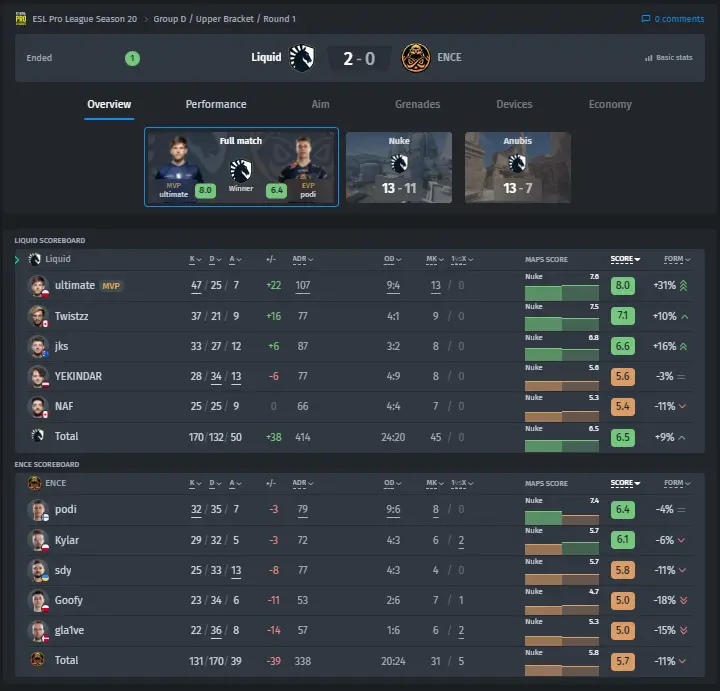
Task: Sort Liquid scoreboard by SCORE column
Action: pyautogui.click(x=625, y=259)
